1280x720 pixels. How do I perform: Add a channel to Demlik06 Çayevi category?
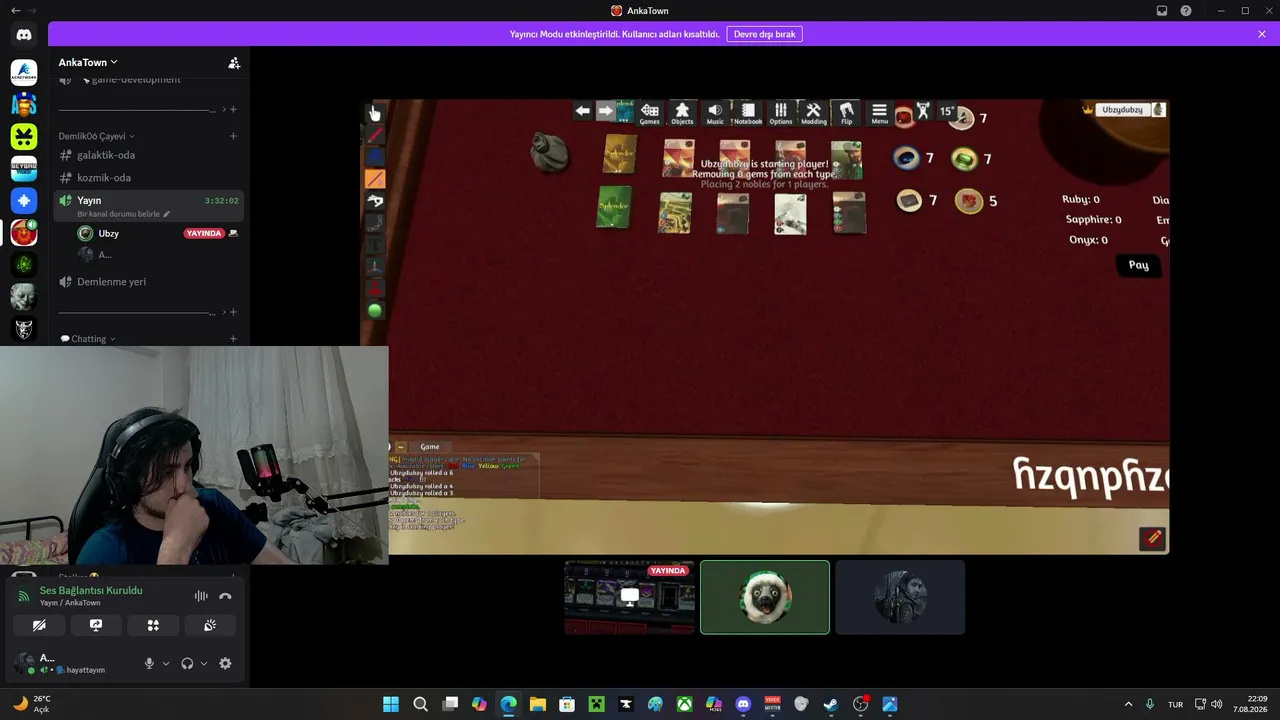click(233, 136)
